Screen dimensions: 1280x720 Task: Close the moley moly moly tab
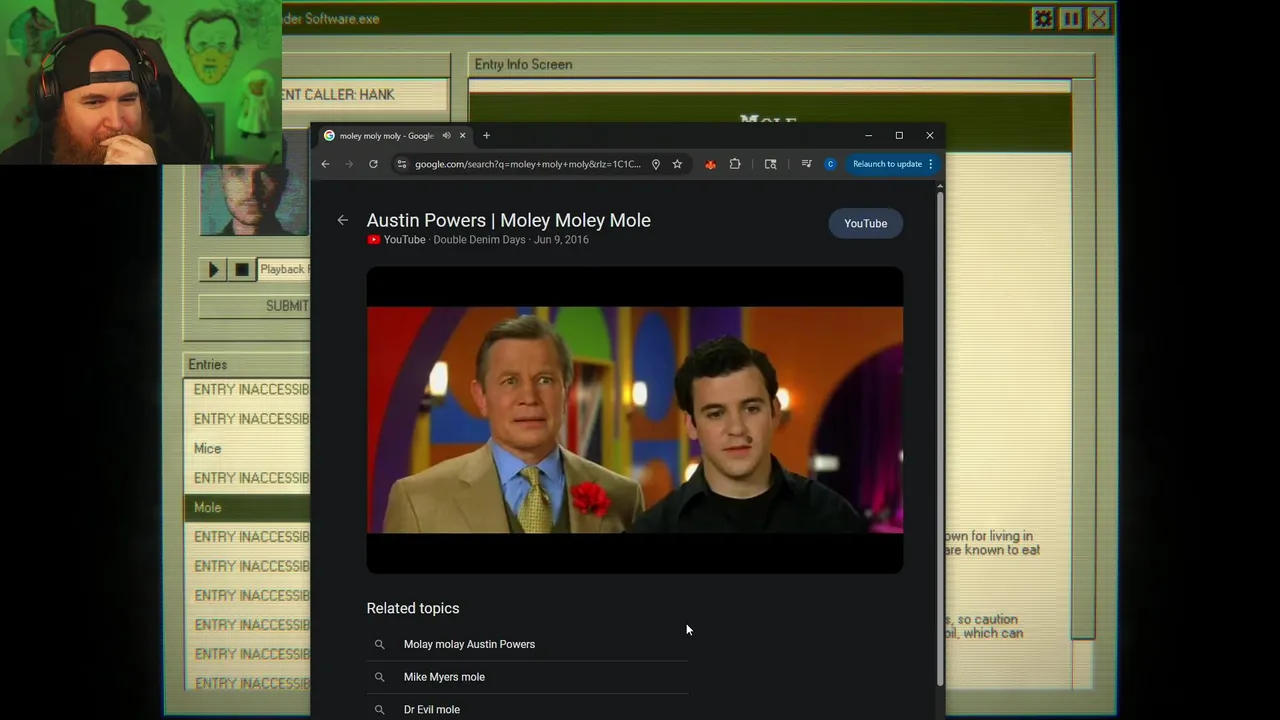click(x=462, y=136)
